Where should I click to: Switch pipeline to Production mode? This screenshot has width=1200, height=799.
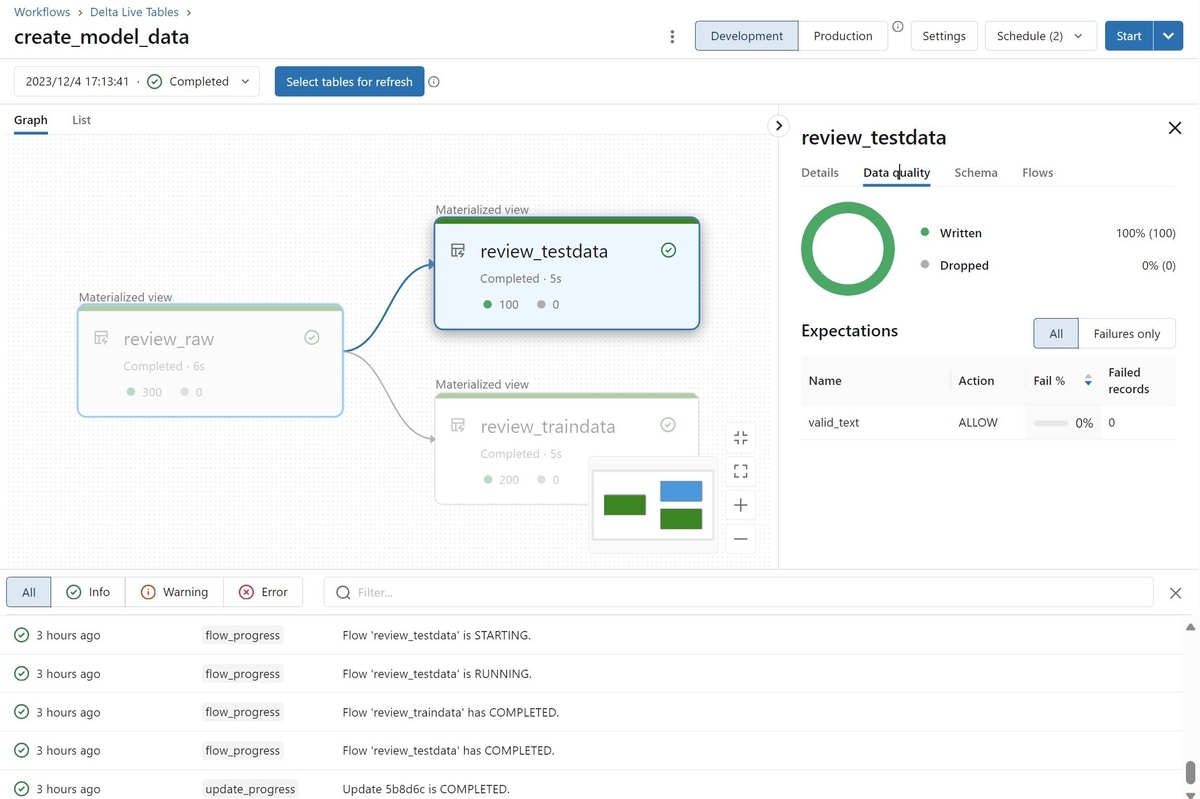[843, 36]
